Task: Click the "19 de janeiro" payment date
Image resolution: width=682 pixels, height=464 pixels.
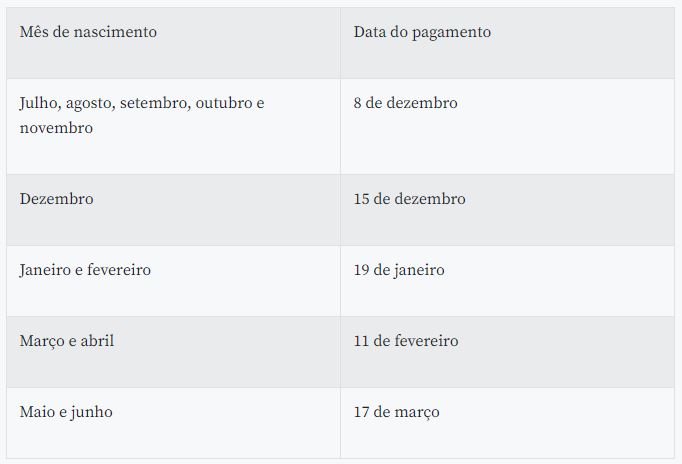Action: (399, 270)
